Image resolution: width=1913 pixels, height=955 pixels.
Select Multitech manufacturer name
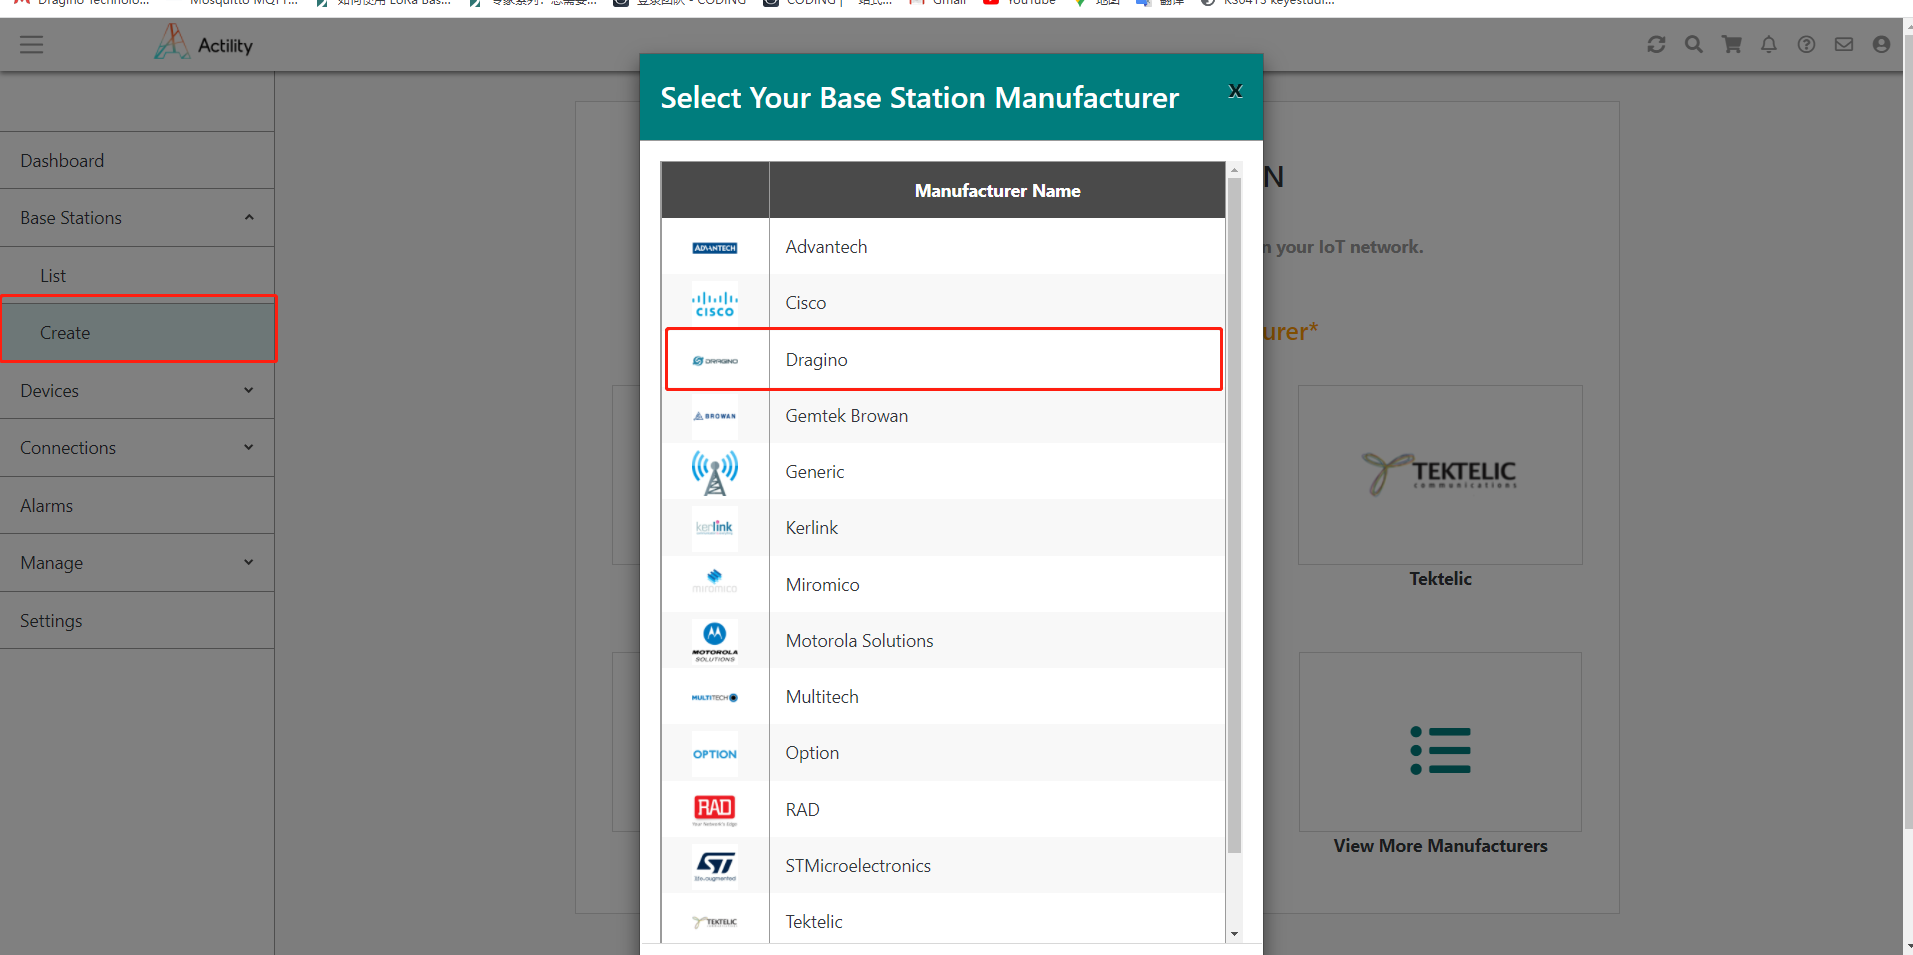[822, 697]
